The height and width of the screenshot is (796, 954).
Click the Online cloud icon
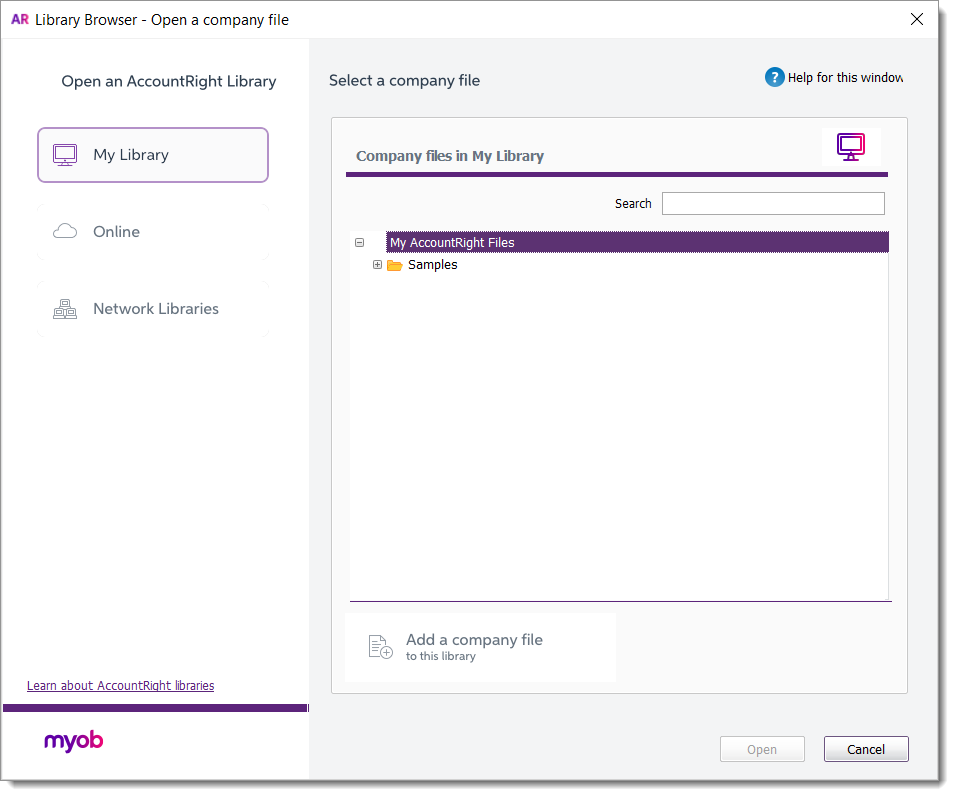tap(65, 231)
